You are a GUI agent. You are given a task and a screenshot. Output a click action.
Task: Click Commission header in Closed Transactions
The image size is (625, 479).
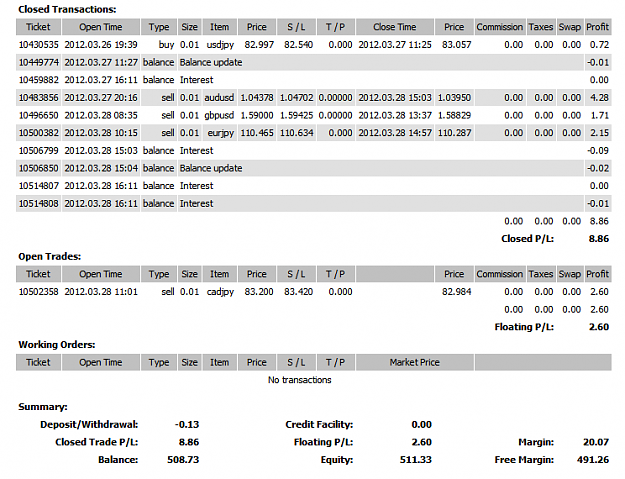click(x=500, y=27)
